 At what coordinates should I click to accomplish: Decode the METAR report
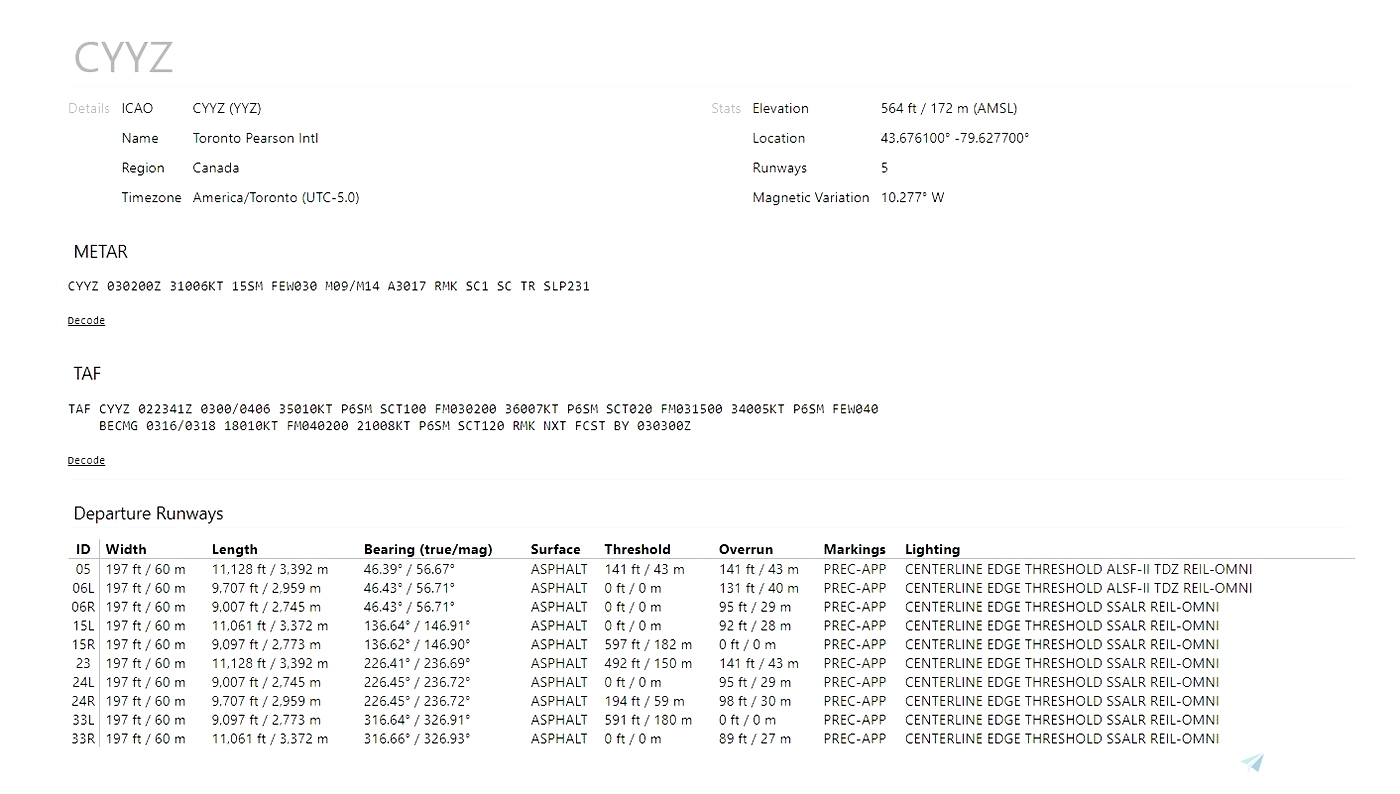point(85,320)
